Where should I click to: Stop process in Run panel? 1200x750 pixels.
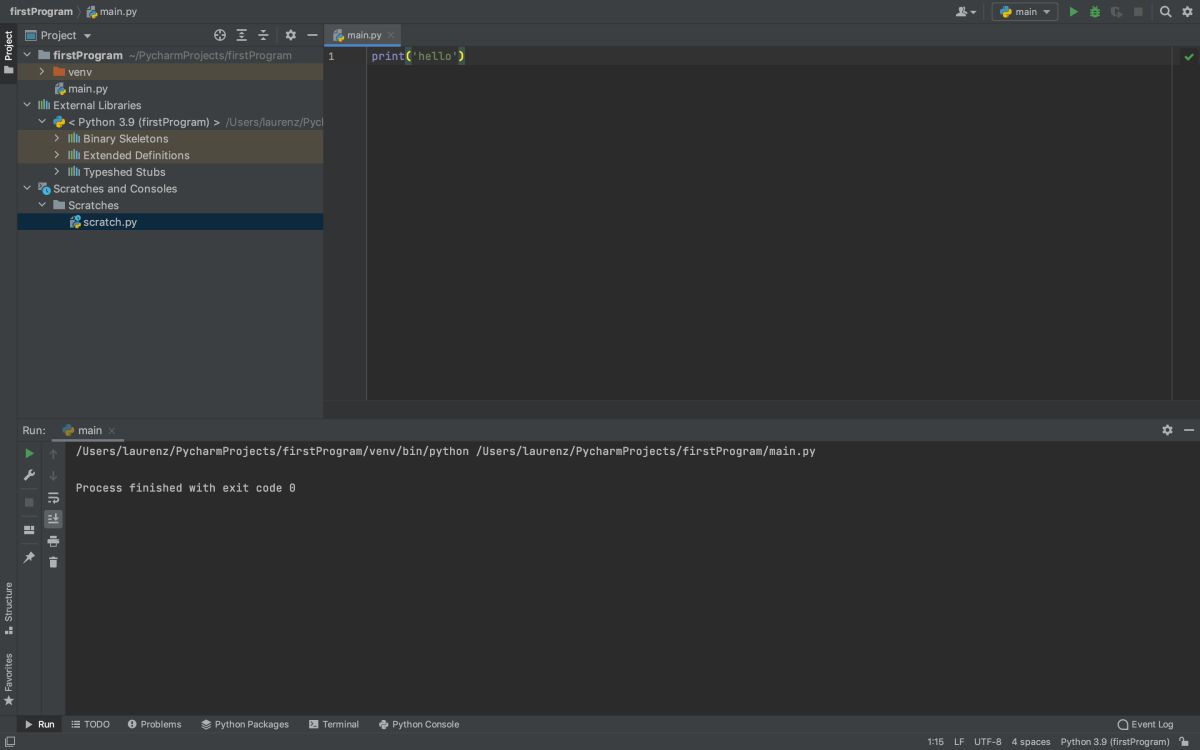click(29, 502)
